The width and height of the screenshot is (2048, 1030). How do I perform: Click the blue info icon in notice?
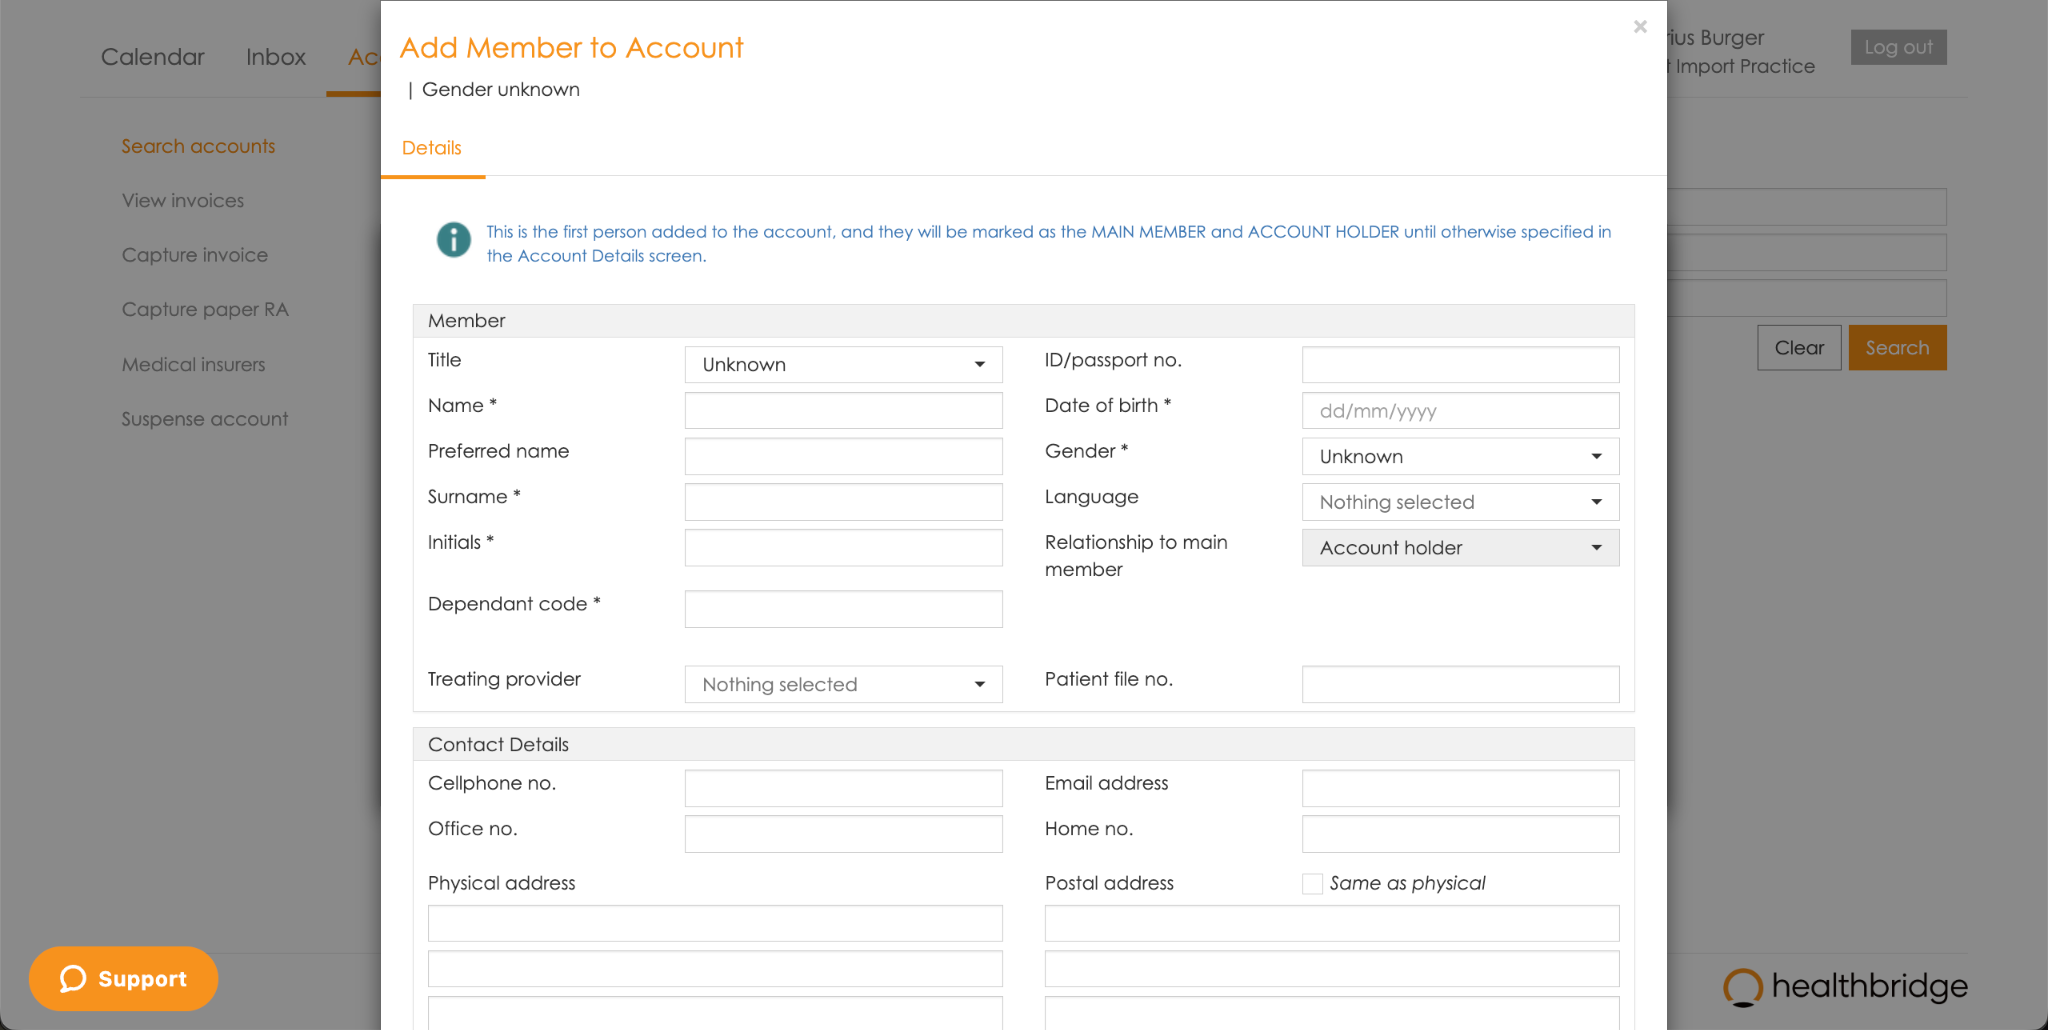[x=453, y=240]
